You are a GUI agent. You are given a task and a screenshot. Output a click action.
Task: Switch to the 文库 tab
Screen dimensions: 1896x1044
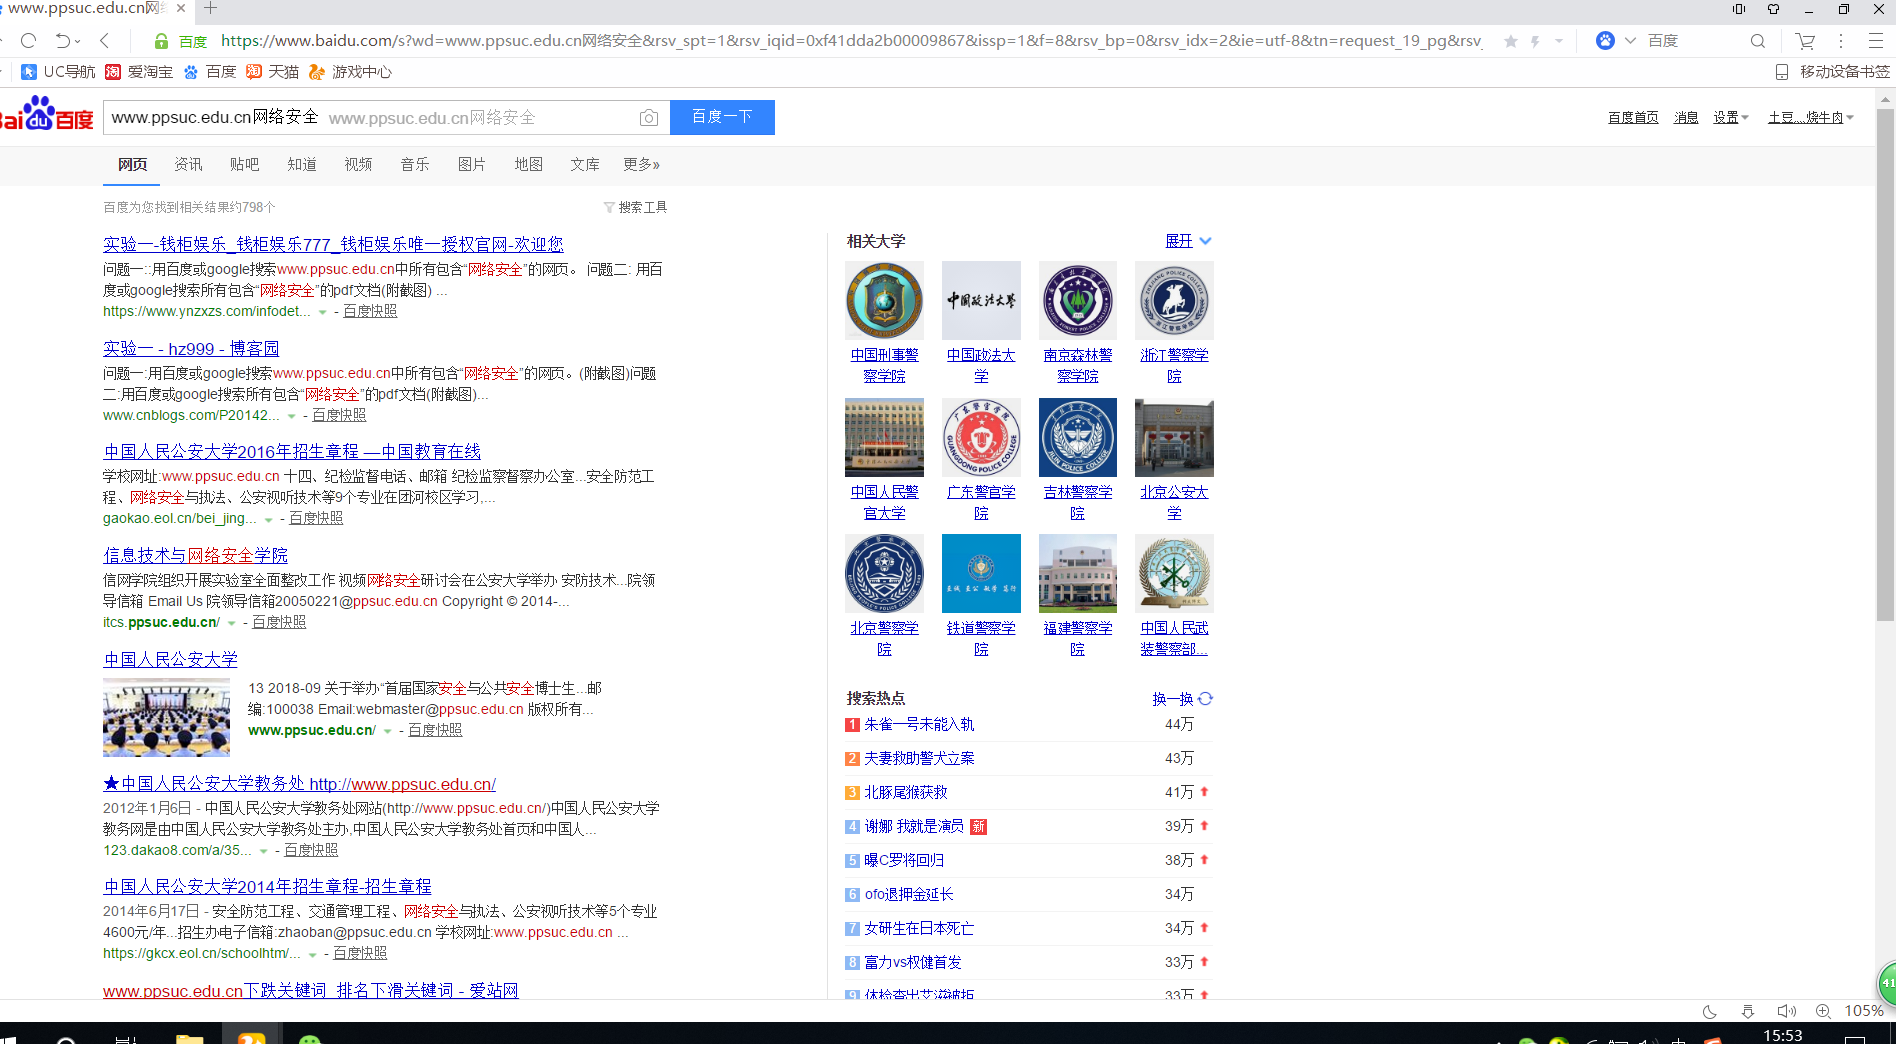click(x=585, y=164)
